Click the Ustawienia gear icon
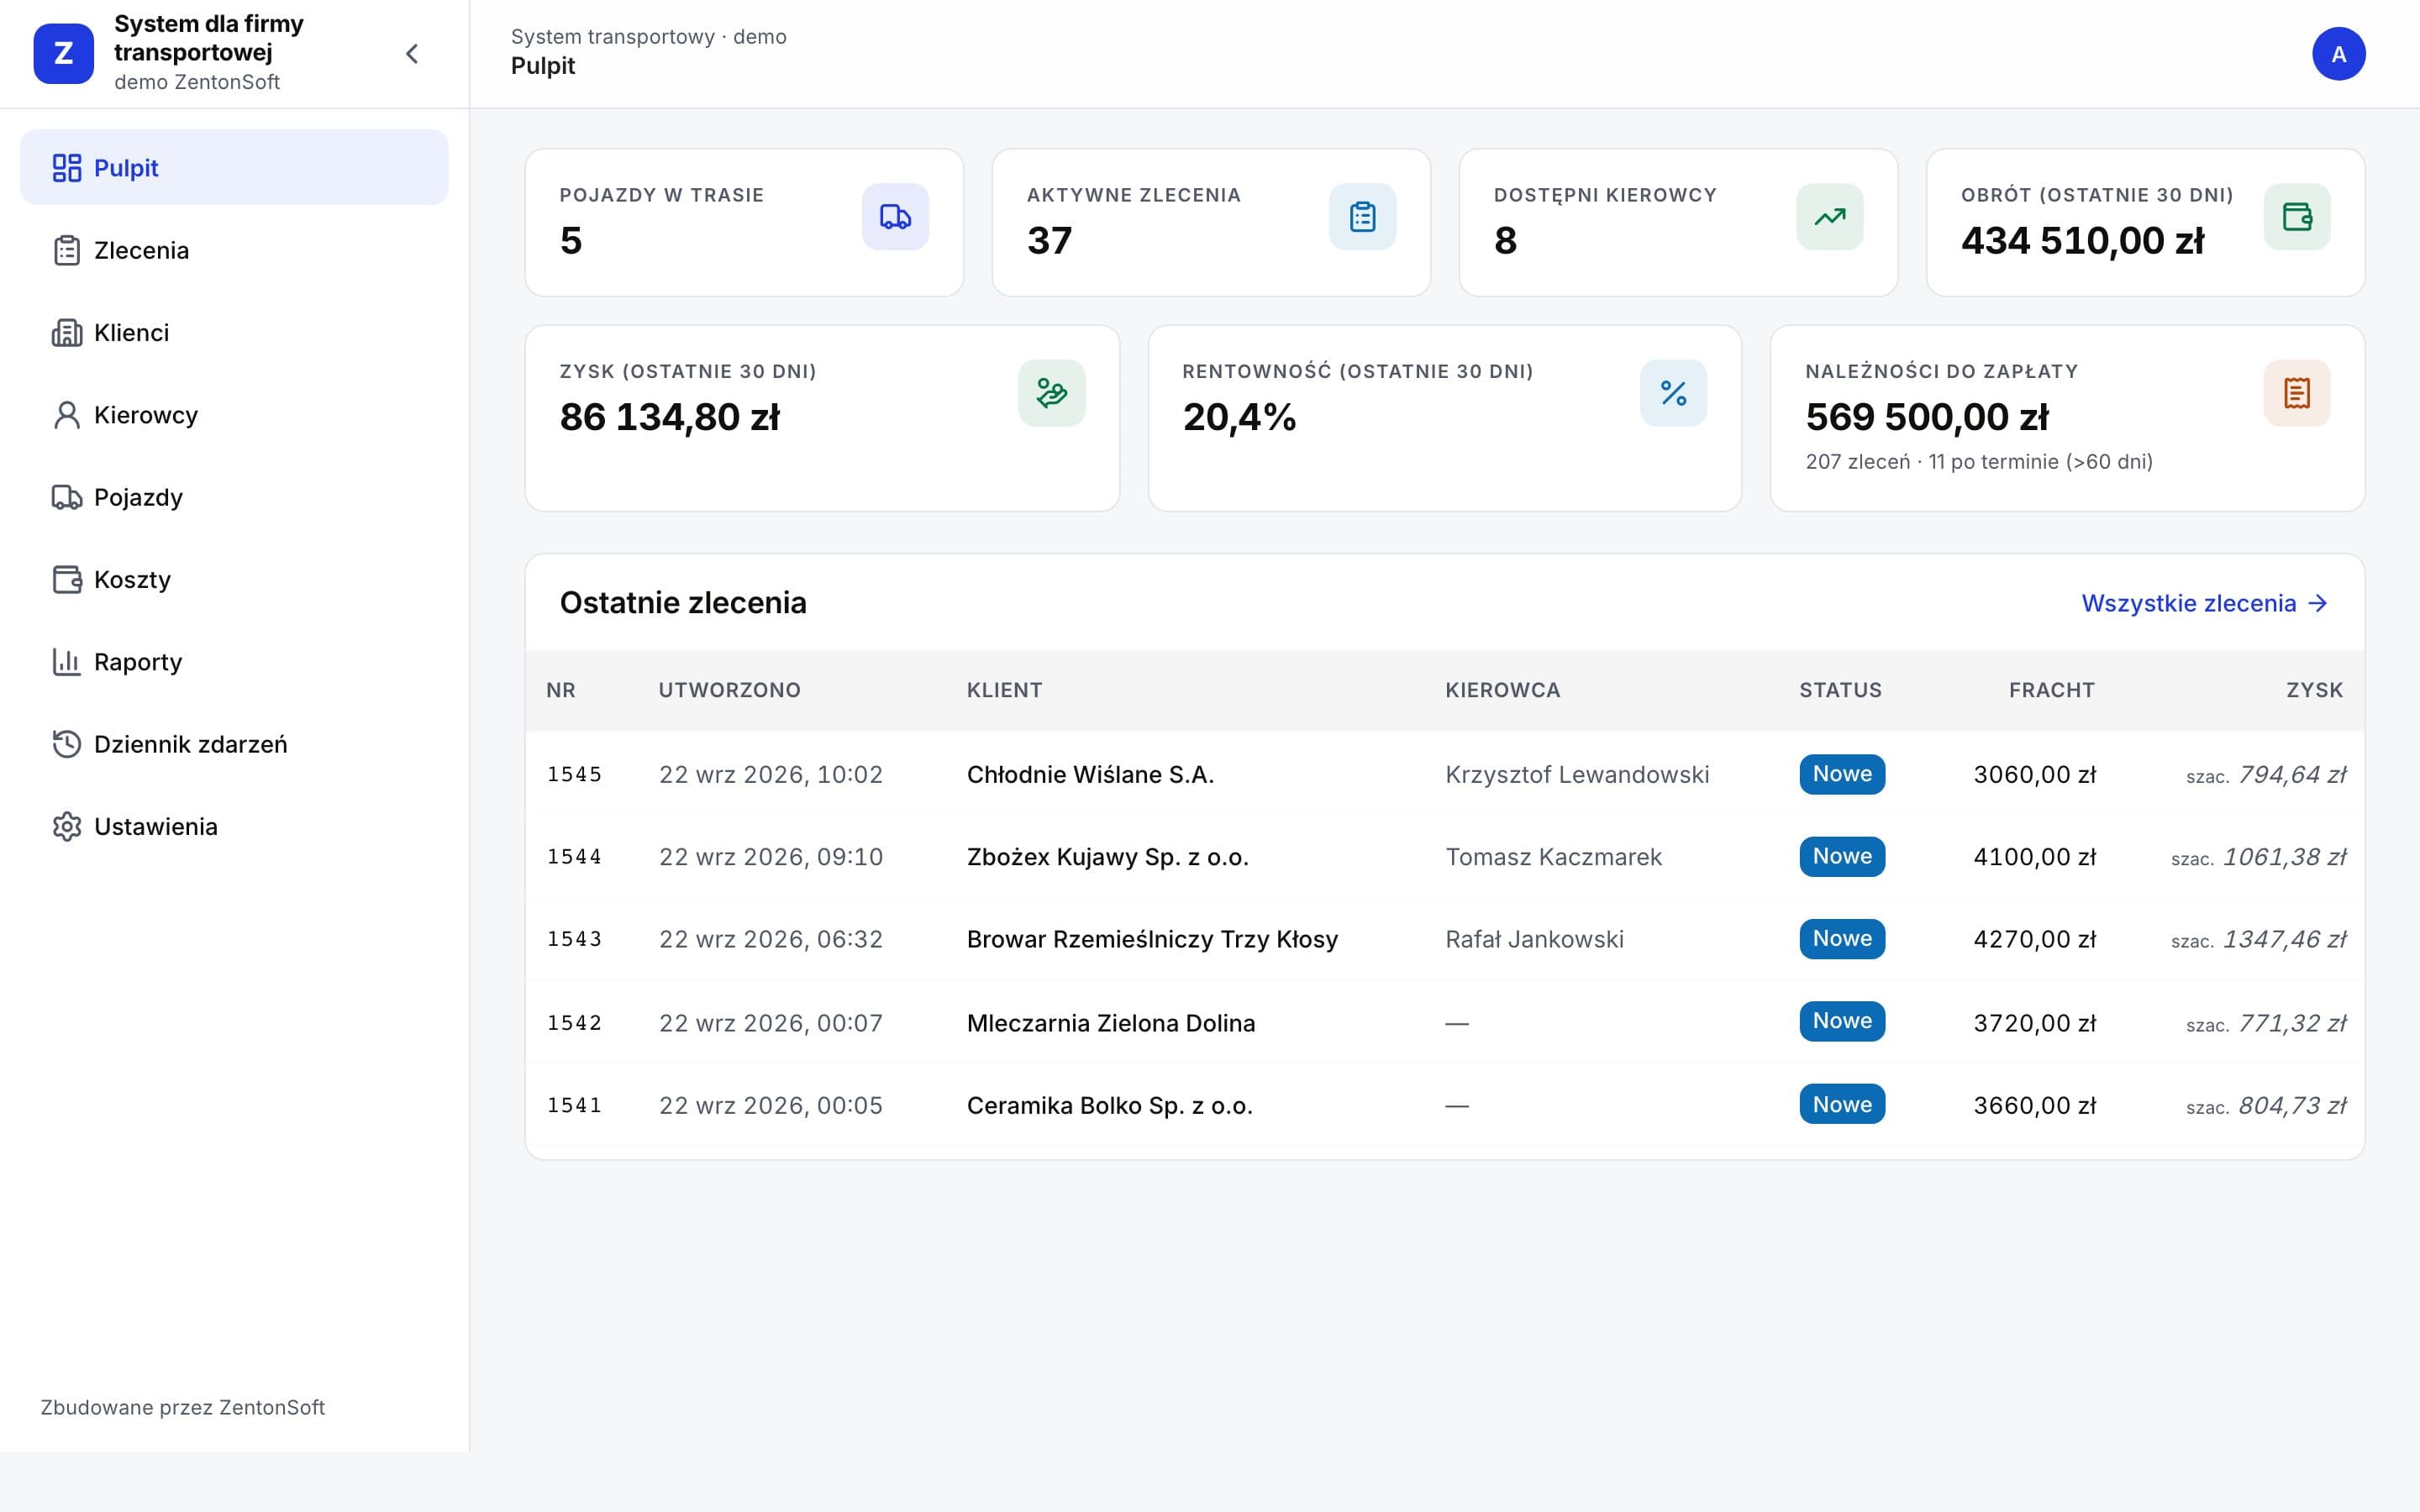The image size is (2420, 1512). 67,827
